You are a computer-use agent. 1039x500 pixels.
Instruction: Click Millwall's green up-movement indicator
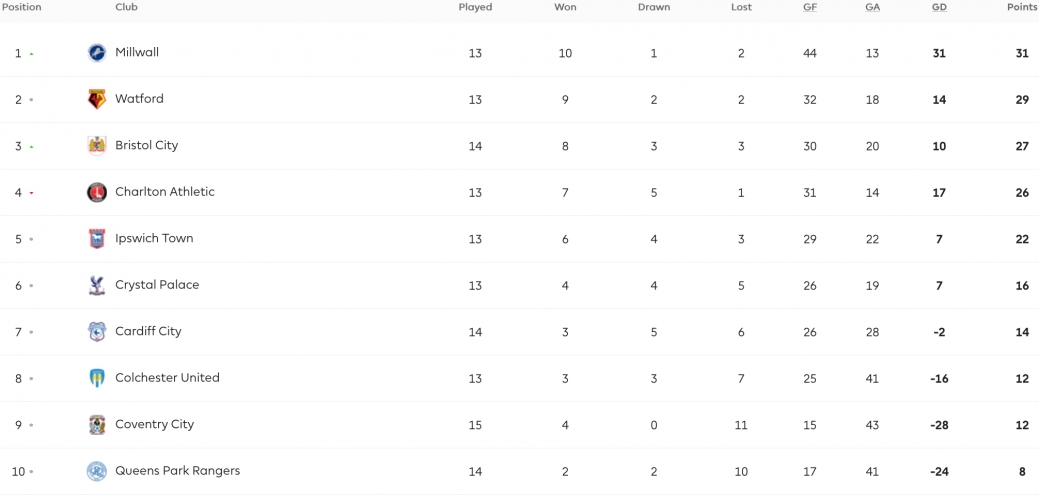(31, 54)
